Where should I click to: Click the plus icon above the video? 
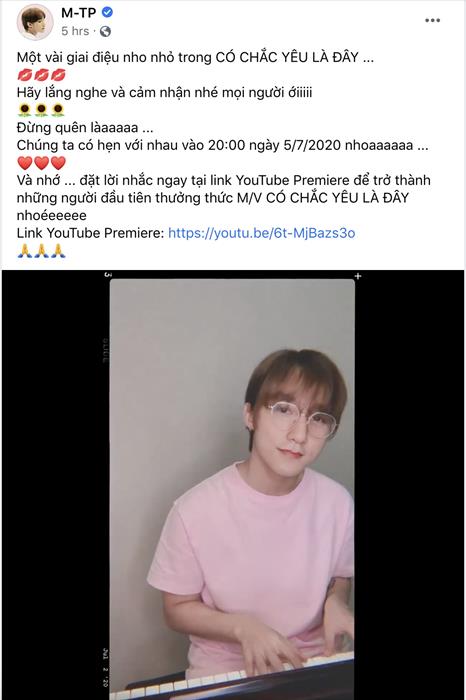point(358,276)
